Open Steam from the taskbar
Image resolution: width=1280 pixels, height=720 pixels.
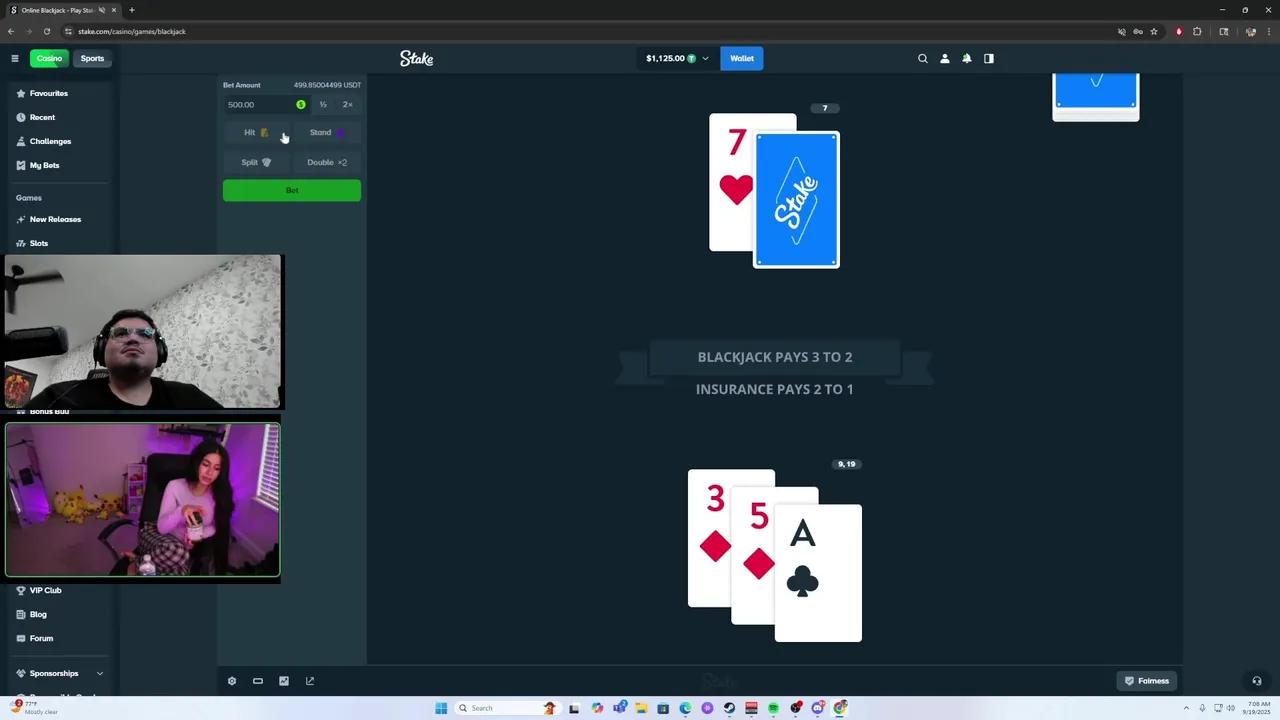coord(729,708)
